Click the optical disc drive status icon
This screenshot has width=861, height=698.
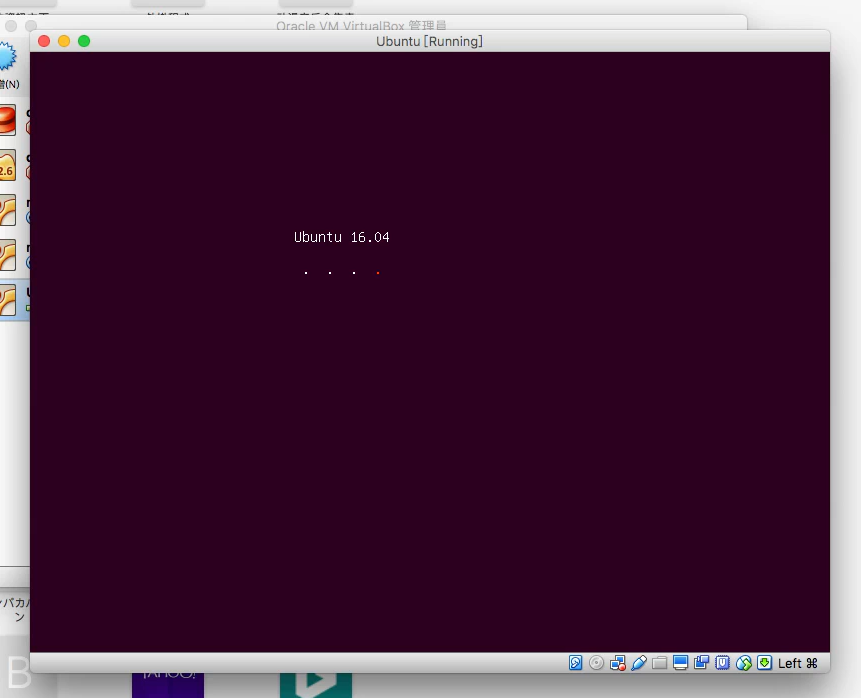596,663
